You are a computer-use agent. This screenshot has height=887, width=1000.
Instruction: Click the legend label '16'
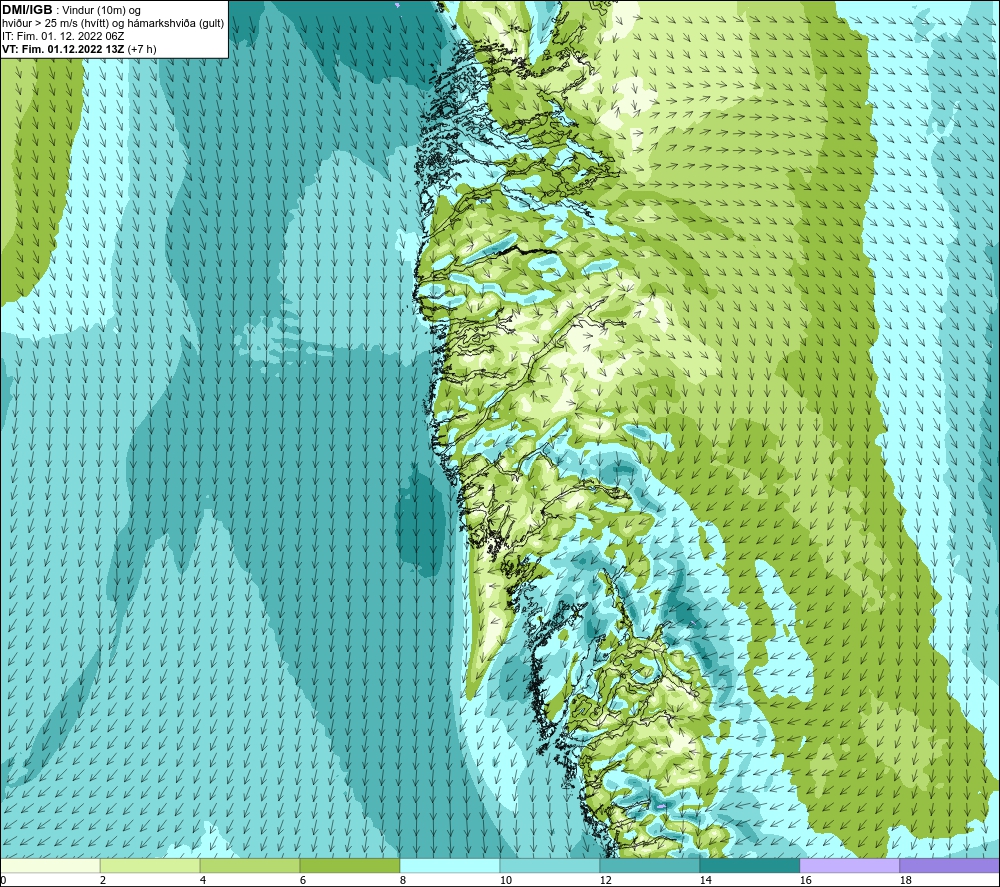(805, 881)
